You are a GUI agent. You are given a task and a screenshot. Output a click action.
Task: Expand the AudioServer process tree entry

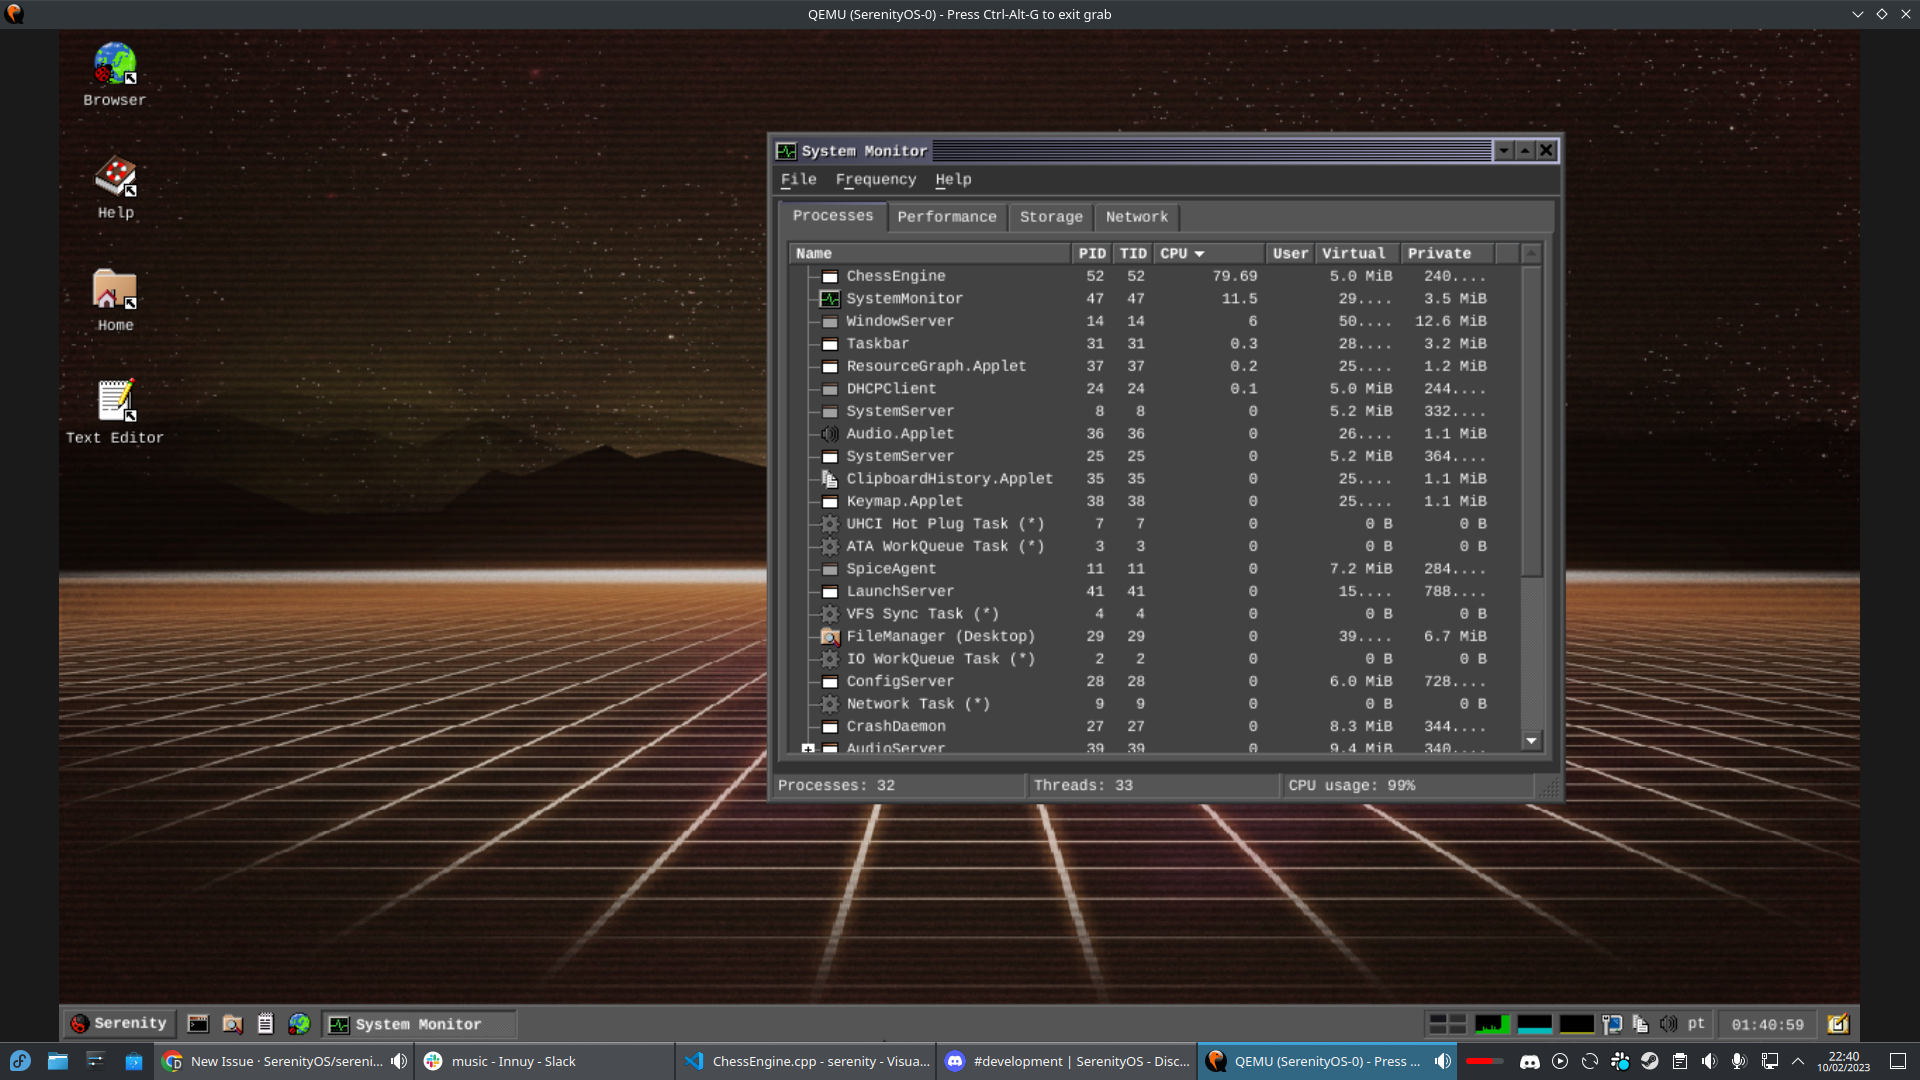[808, 749]
